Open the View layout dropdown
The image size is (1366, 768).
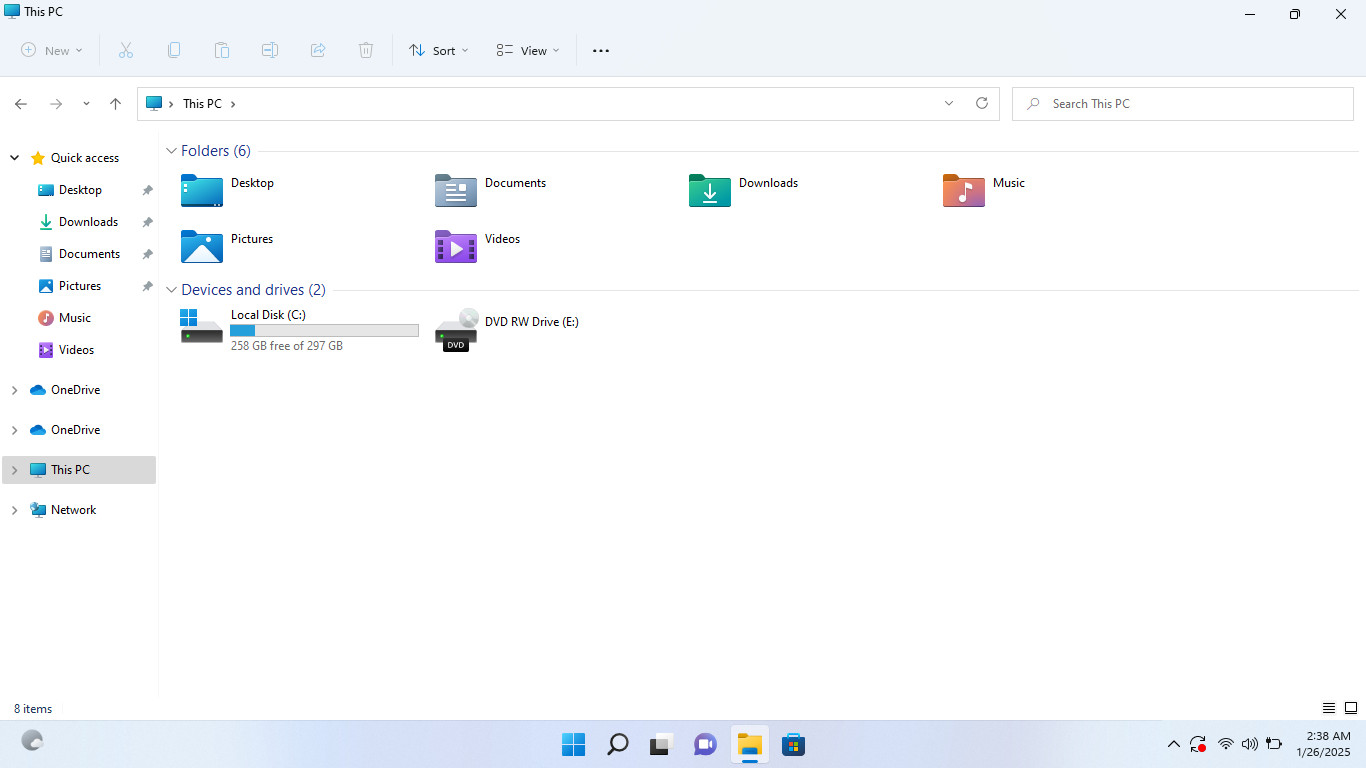528,50
